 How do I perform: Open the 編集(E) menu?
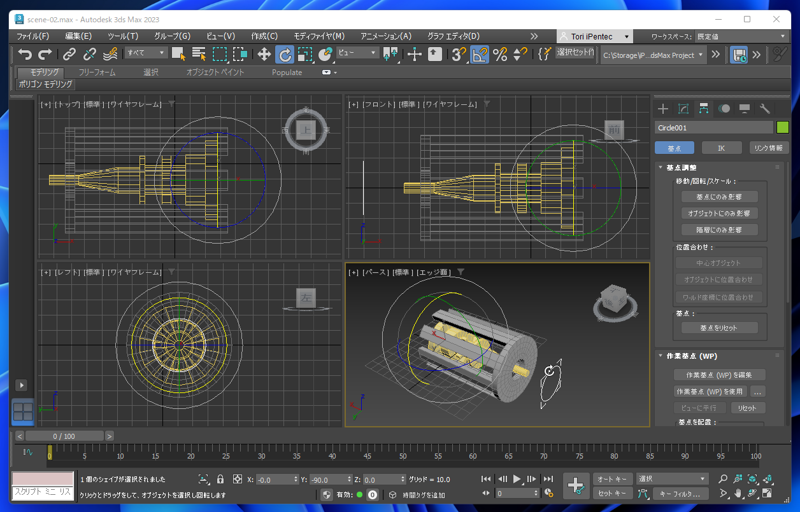(78, 36)
